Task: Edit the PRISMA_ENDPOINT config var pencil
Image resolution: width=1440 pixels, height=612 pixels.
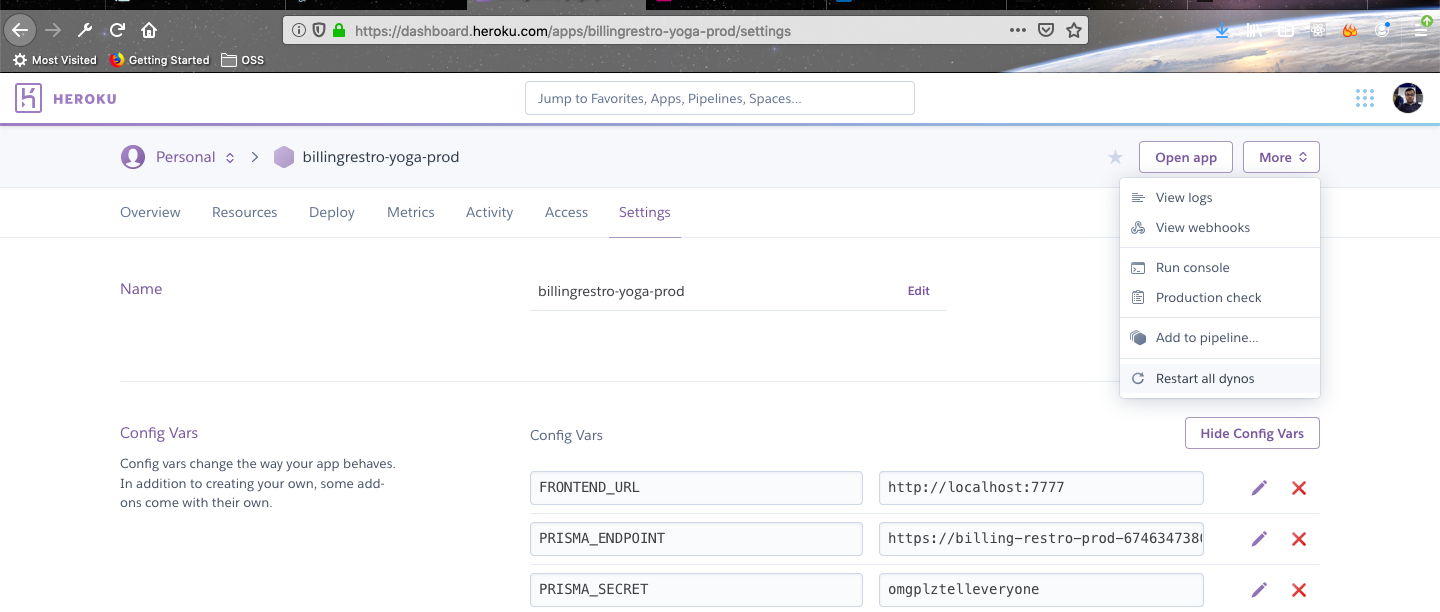Action: pyautogui.click(x=1259, y=538)
